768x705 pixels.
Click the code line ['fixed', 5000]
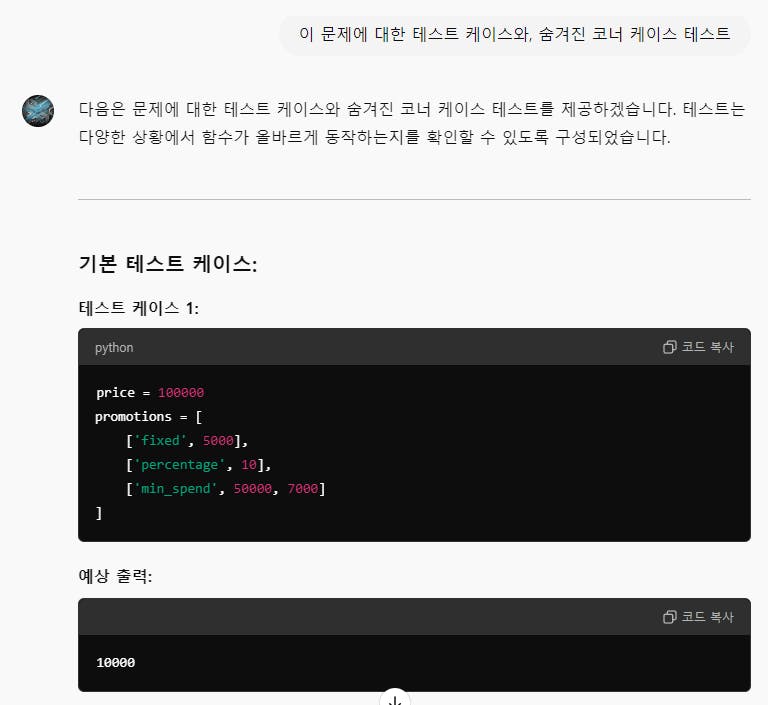(x=187, y=440)
